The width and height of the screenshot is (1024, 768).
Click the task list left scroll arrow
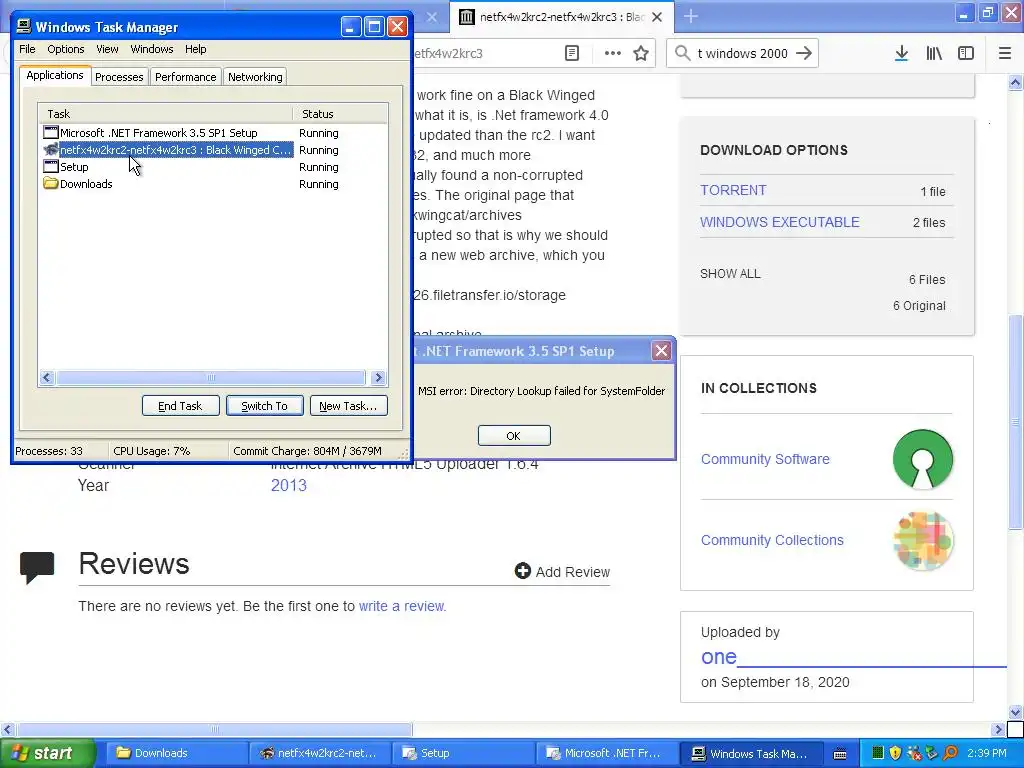click(x=46, y=377)
